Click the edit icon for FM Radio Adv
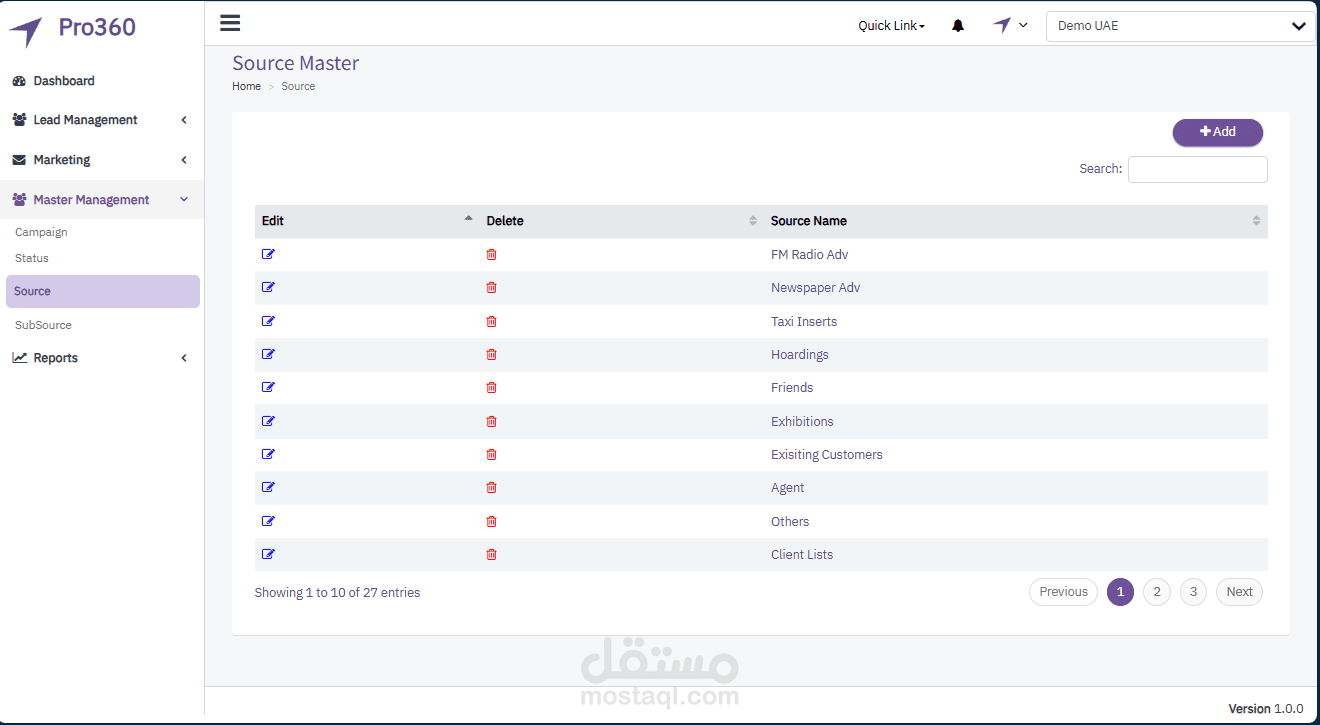The width and height of the screenshot is (1320, 725). [268, 254]
